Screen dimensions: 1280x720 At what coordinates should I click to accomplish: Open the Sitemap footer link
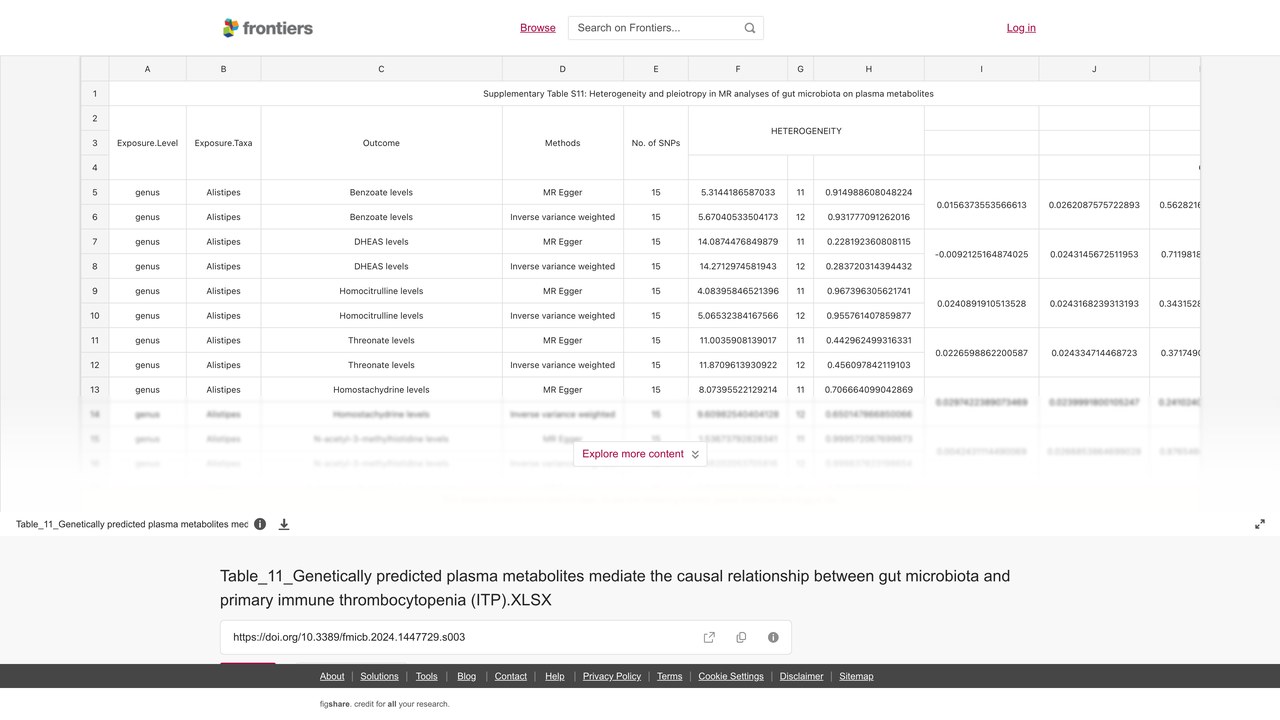pos(856,676)
